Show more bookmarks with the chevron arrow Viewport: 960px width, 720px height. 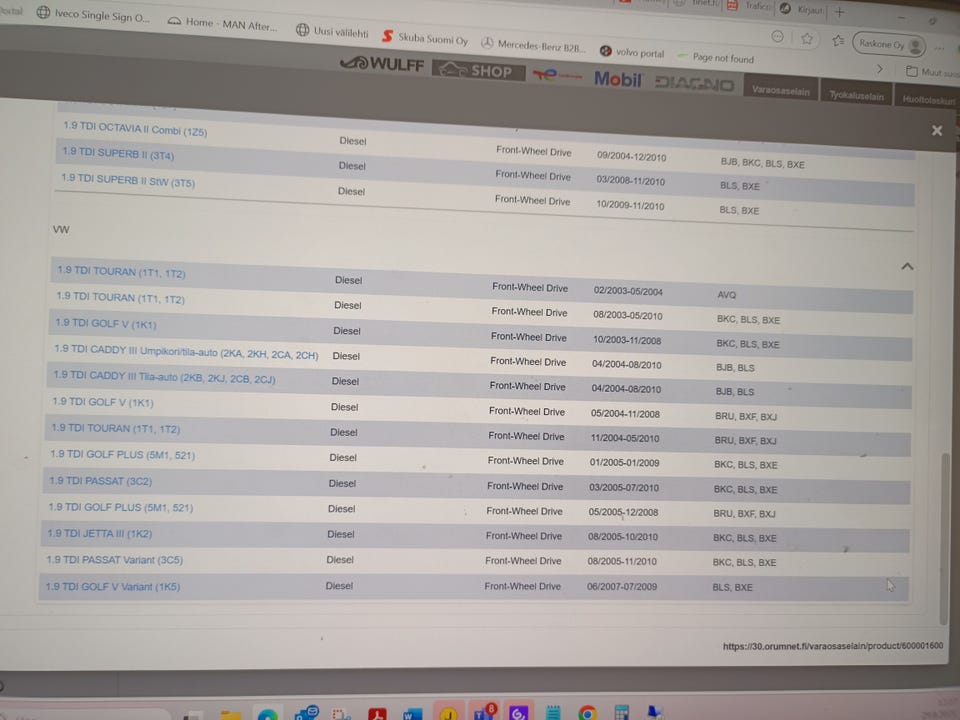click(880, 69)
